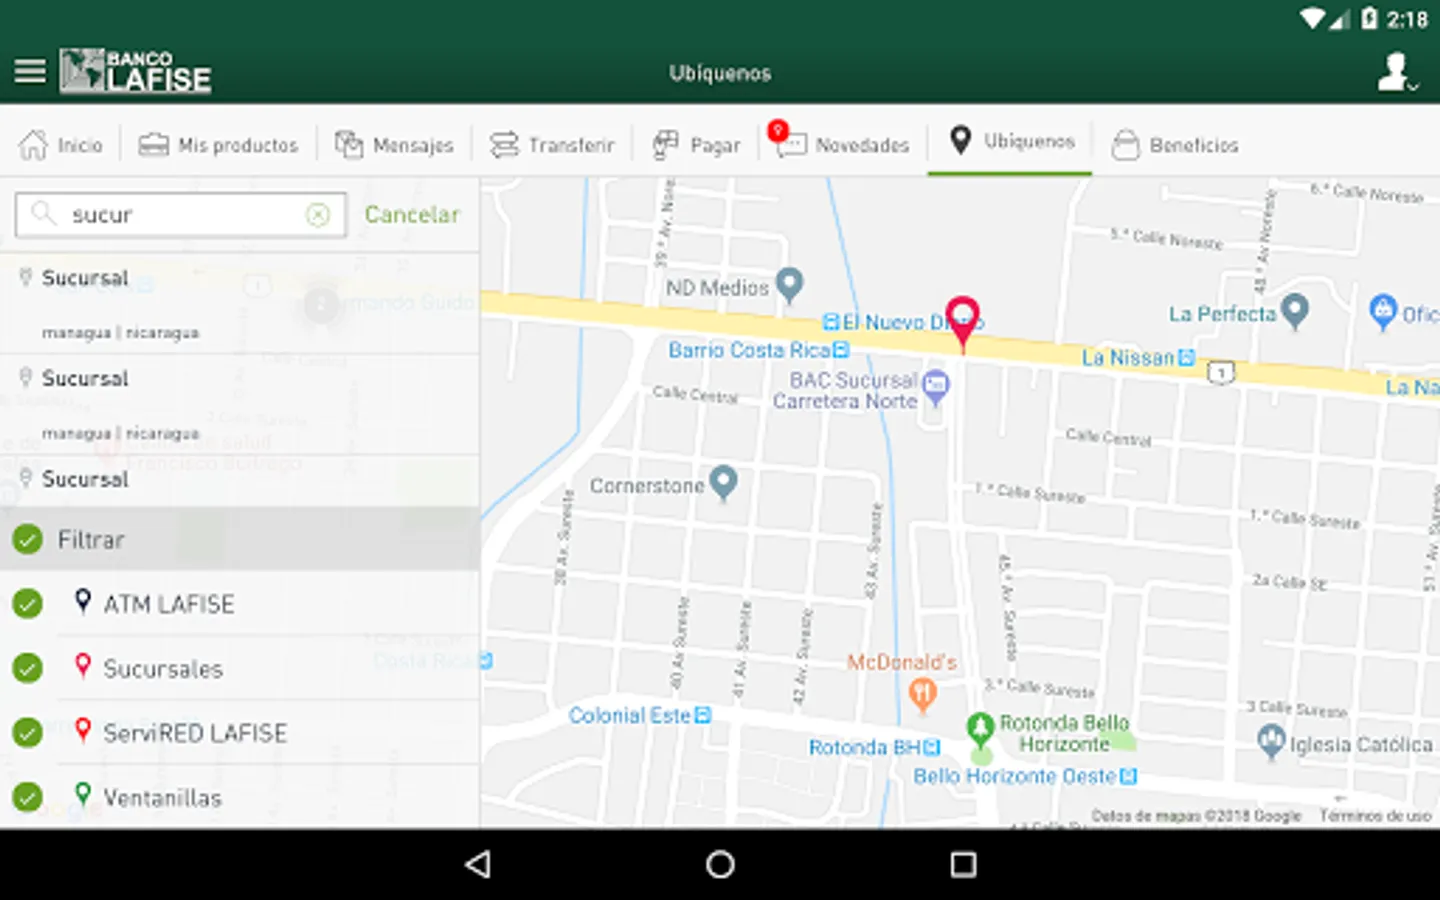Tap the Banco LAFISE logo

[x=135, y=71]
